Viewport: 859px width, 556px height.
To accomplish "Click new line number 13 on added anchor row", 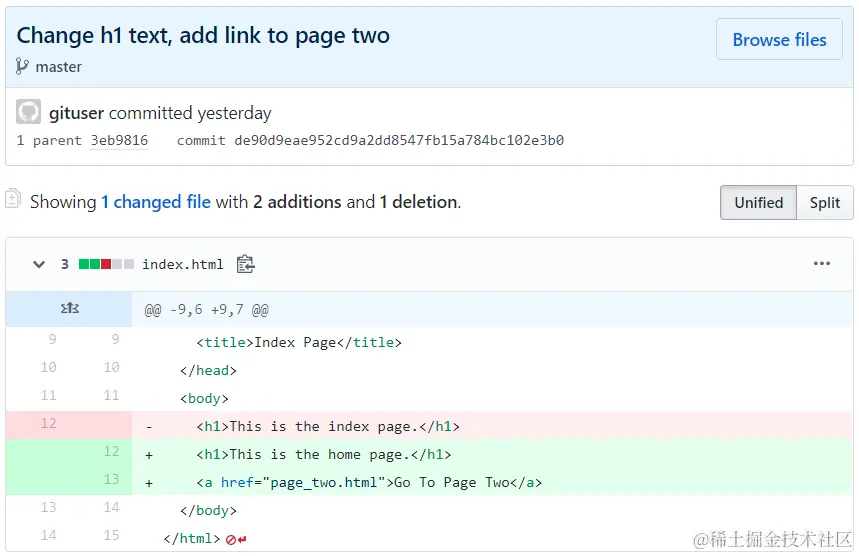I will click(111, 479).
